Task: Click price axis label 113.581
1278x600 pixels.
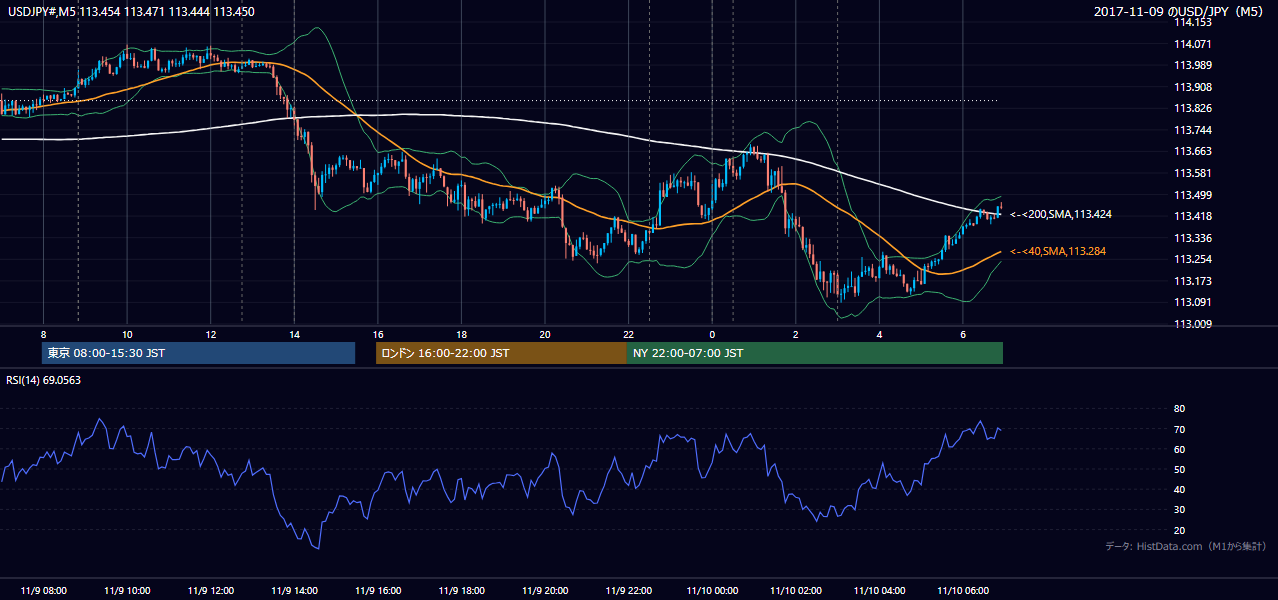Action: coord(1192,173)
